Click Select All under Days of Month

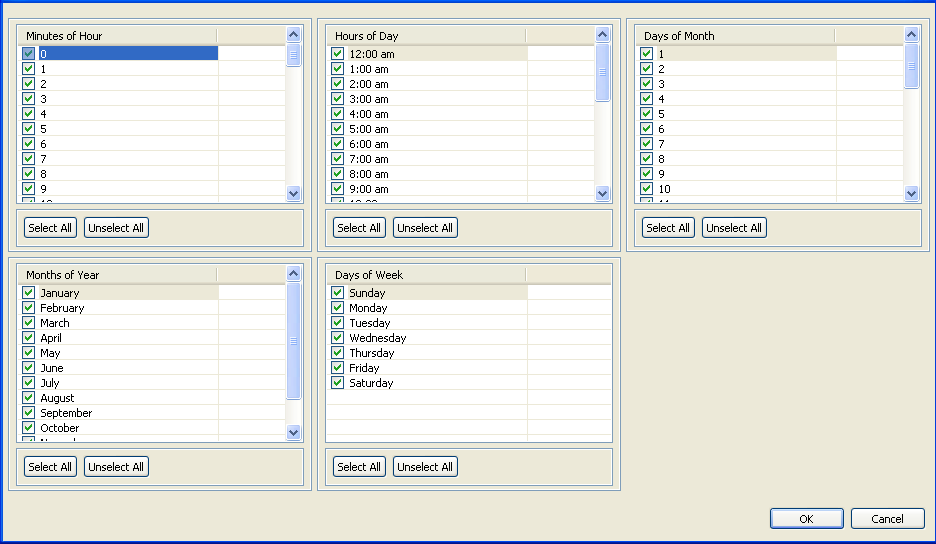click(x=668, y=228)
